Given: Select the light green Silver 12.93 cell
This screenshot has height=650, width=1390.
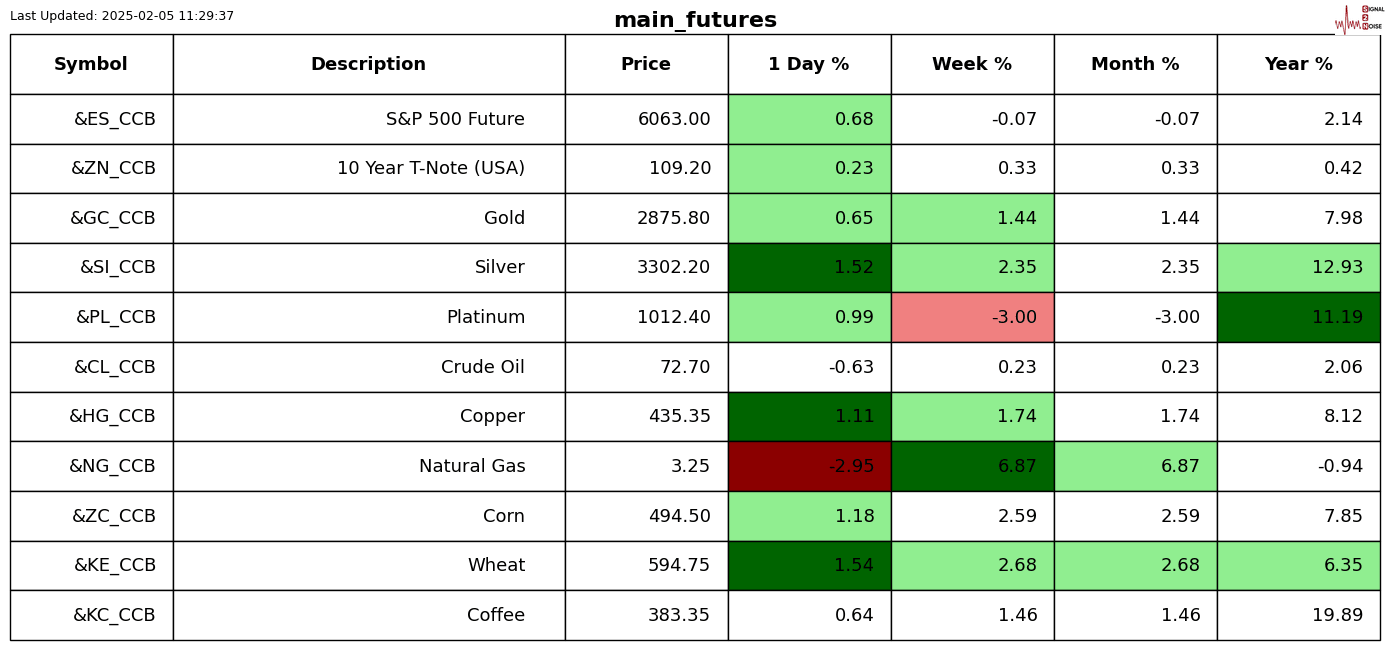Looking at the screenshot, I should 1298,268.
